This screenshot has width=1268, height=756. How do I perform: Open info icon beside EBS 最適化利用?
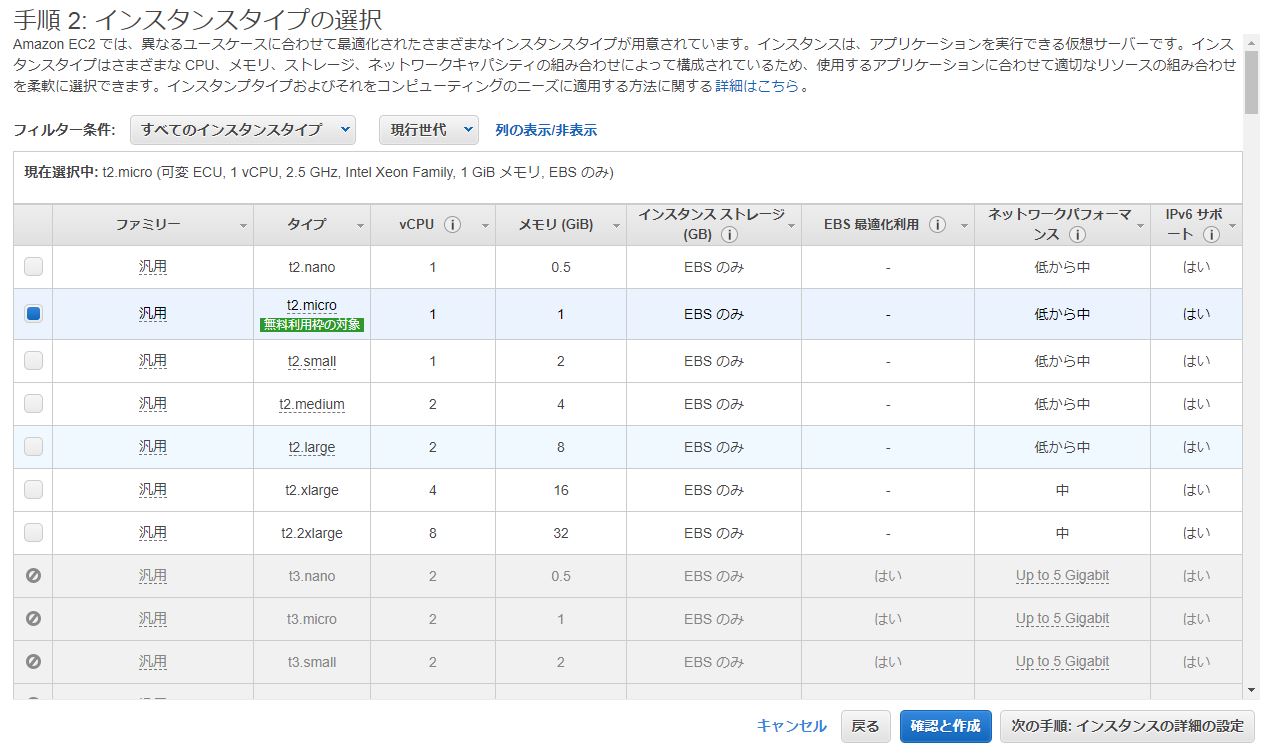[x=937, y=224]
